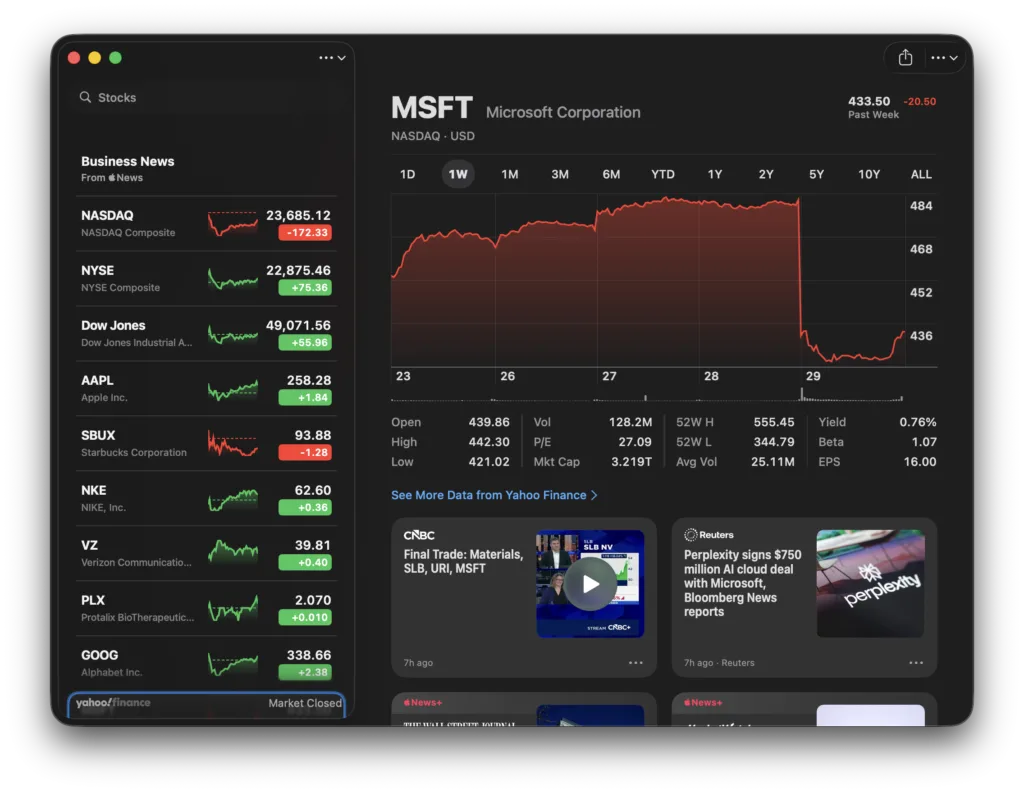Open options ellipsis on CNBC news card

tap(635, 662)
